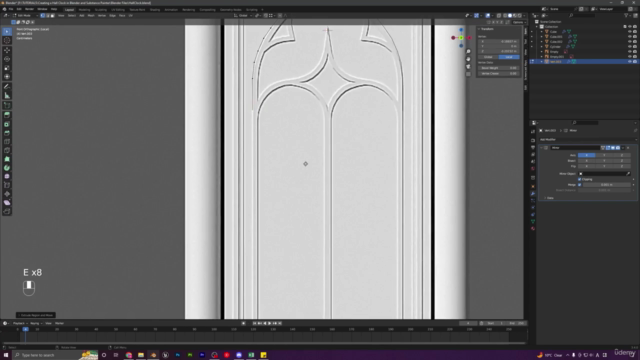Open the Playback menu in timeline

[x=19, y=323]
